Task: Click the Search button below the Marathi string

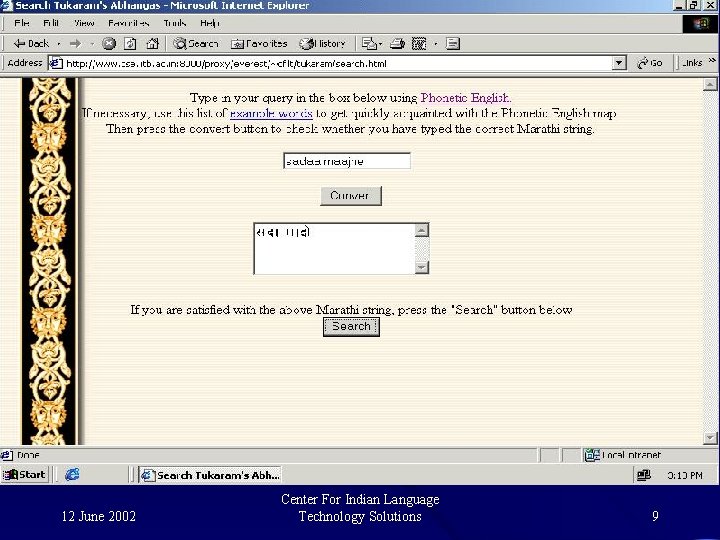Action: [x=351, y=326]
